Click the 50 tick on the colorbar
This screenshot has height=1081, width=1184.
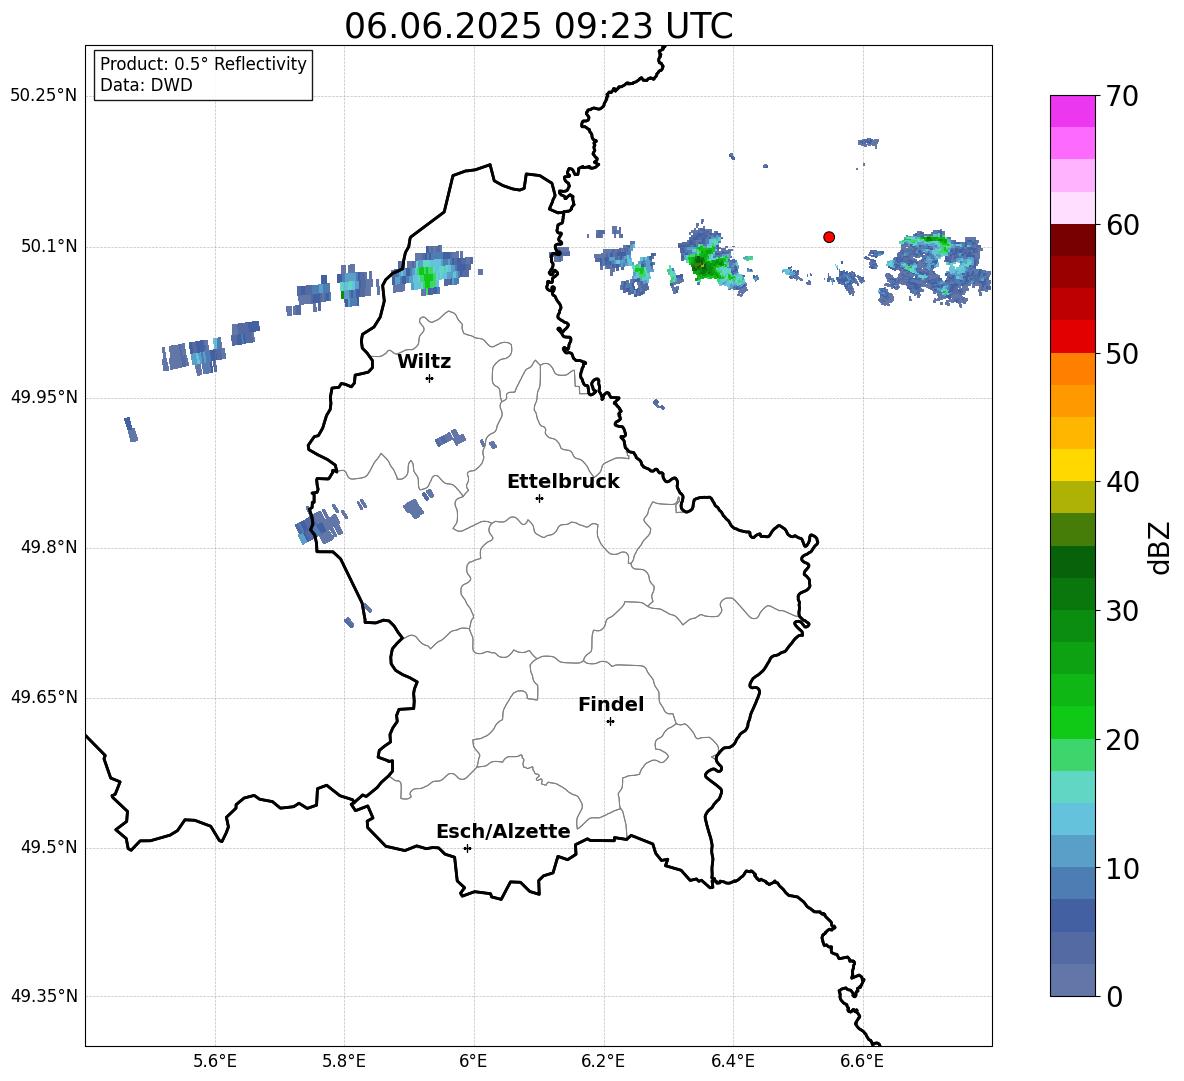point(1122,353)
